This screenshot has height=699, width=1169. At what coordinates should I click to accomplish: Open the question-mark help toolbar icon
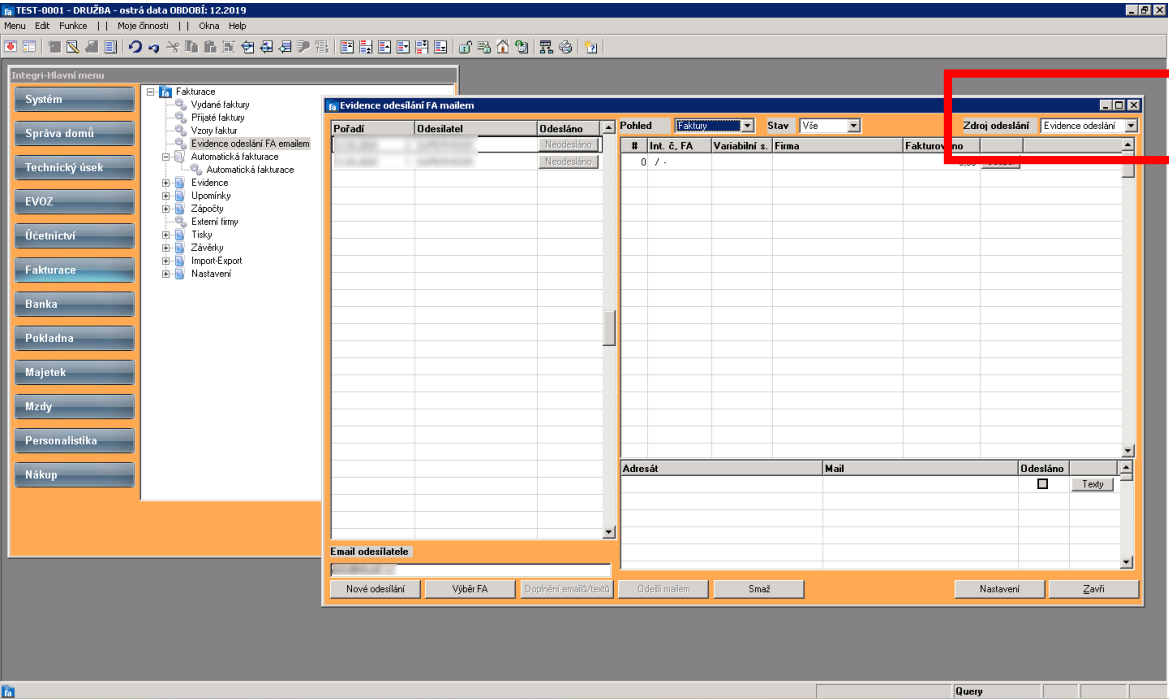tap(591, 47)
